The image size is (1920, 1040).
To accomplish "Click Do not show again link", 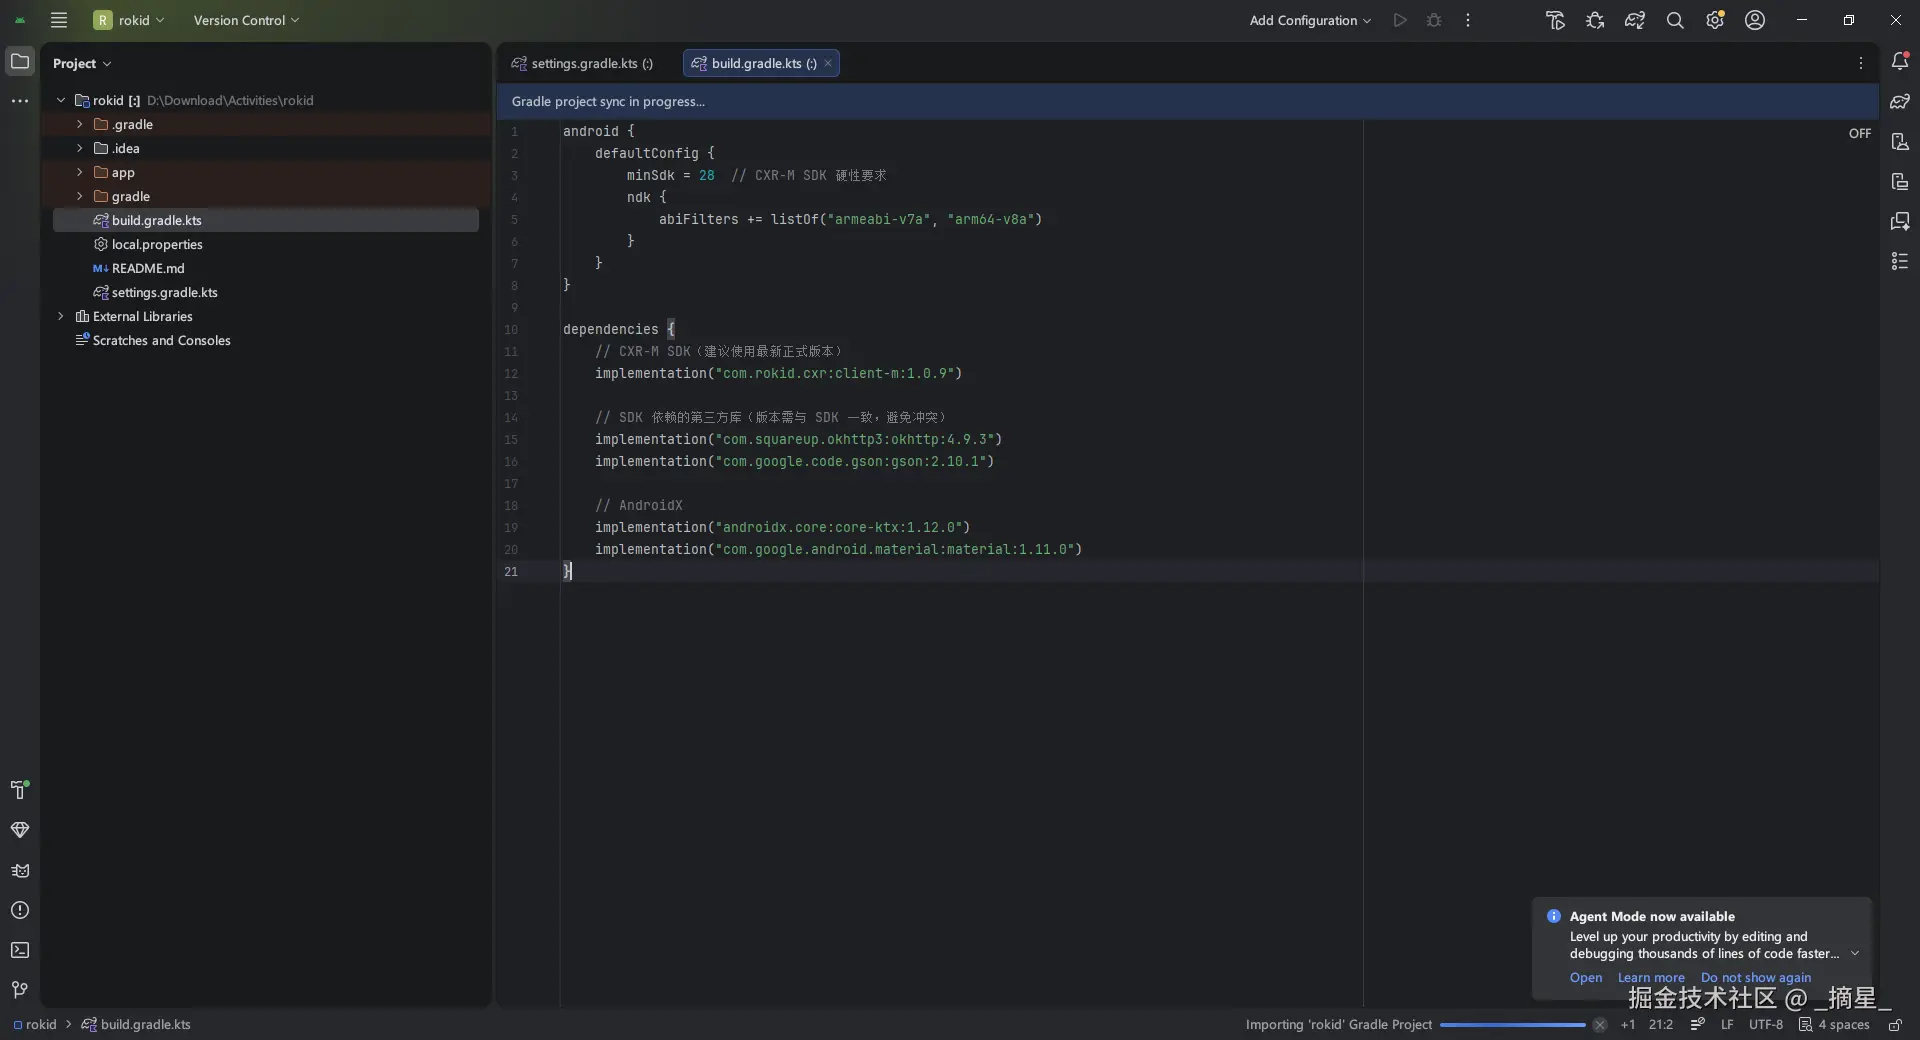I will pyautogui.click(x=1756, y=977).
